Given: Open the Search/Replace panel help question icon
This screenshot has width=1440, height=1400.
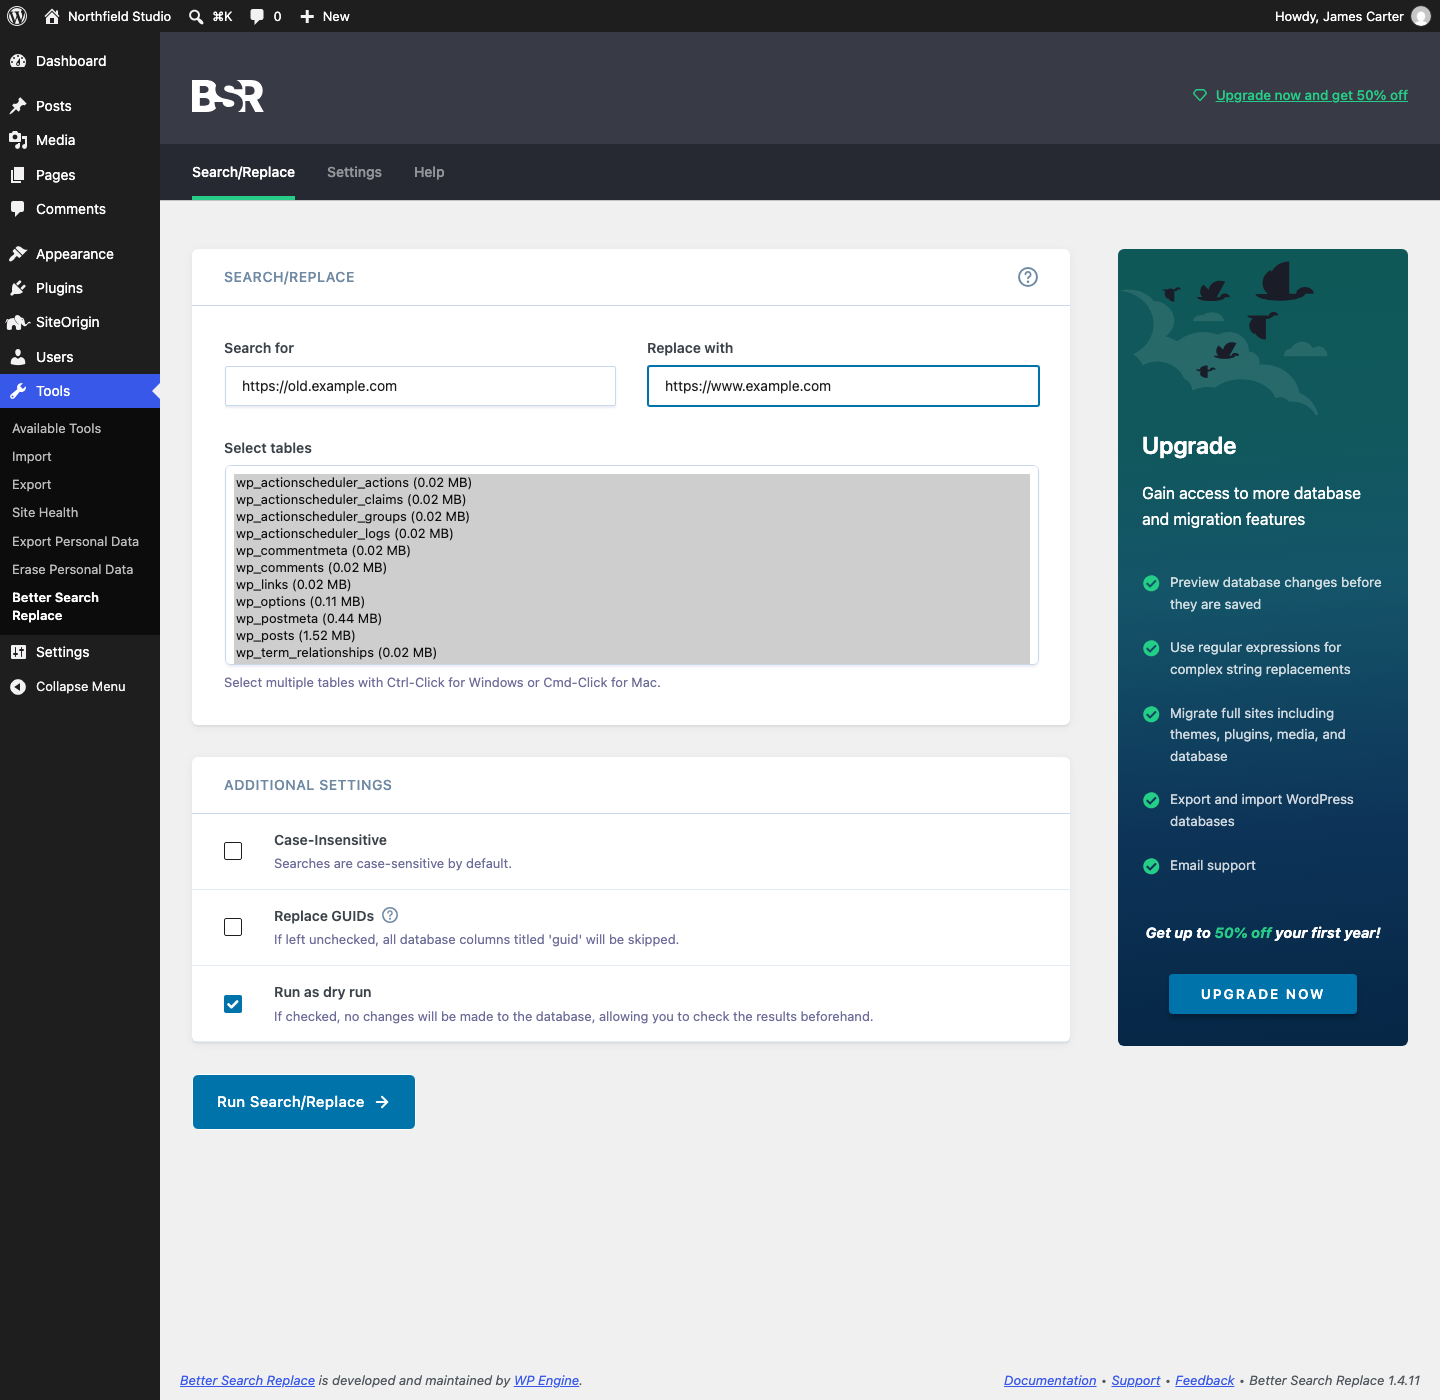Looking at the screenshot, I should [1028, 277].
